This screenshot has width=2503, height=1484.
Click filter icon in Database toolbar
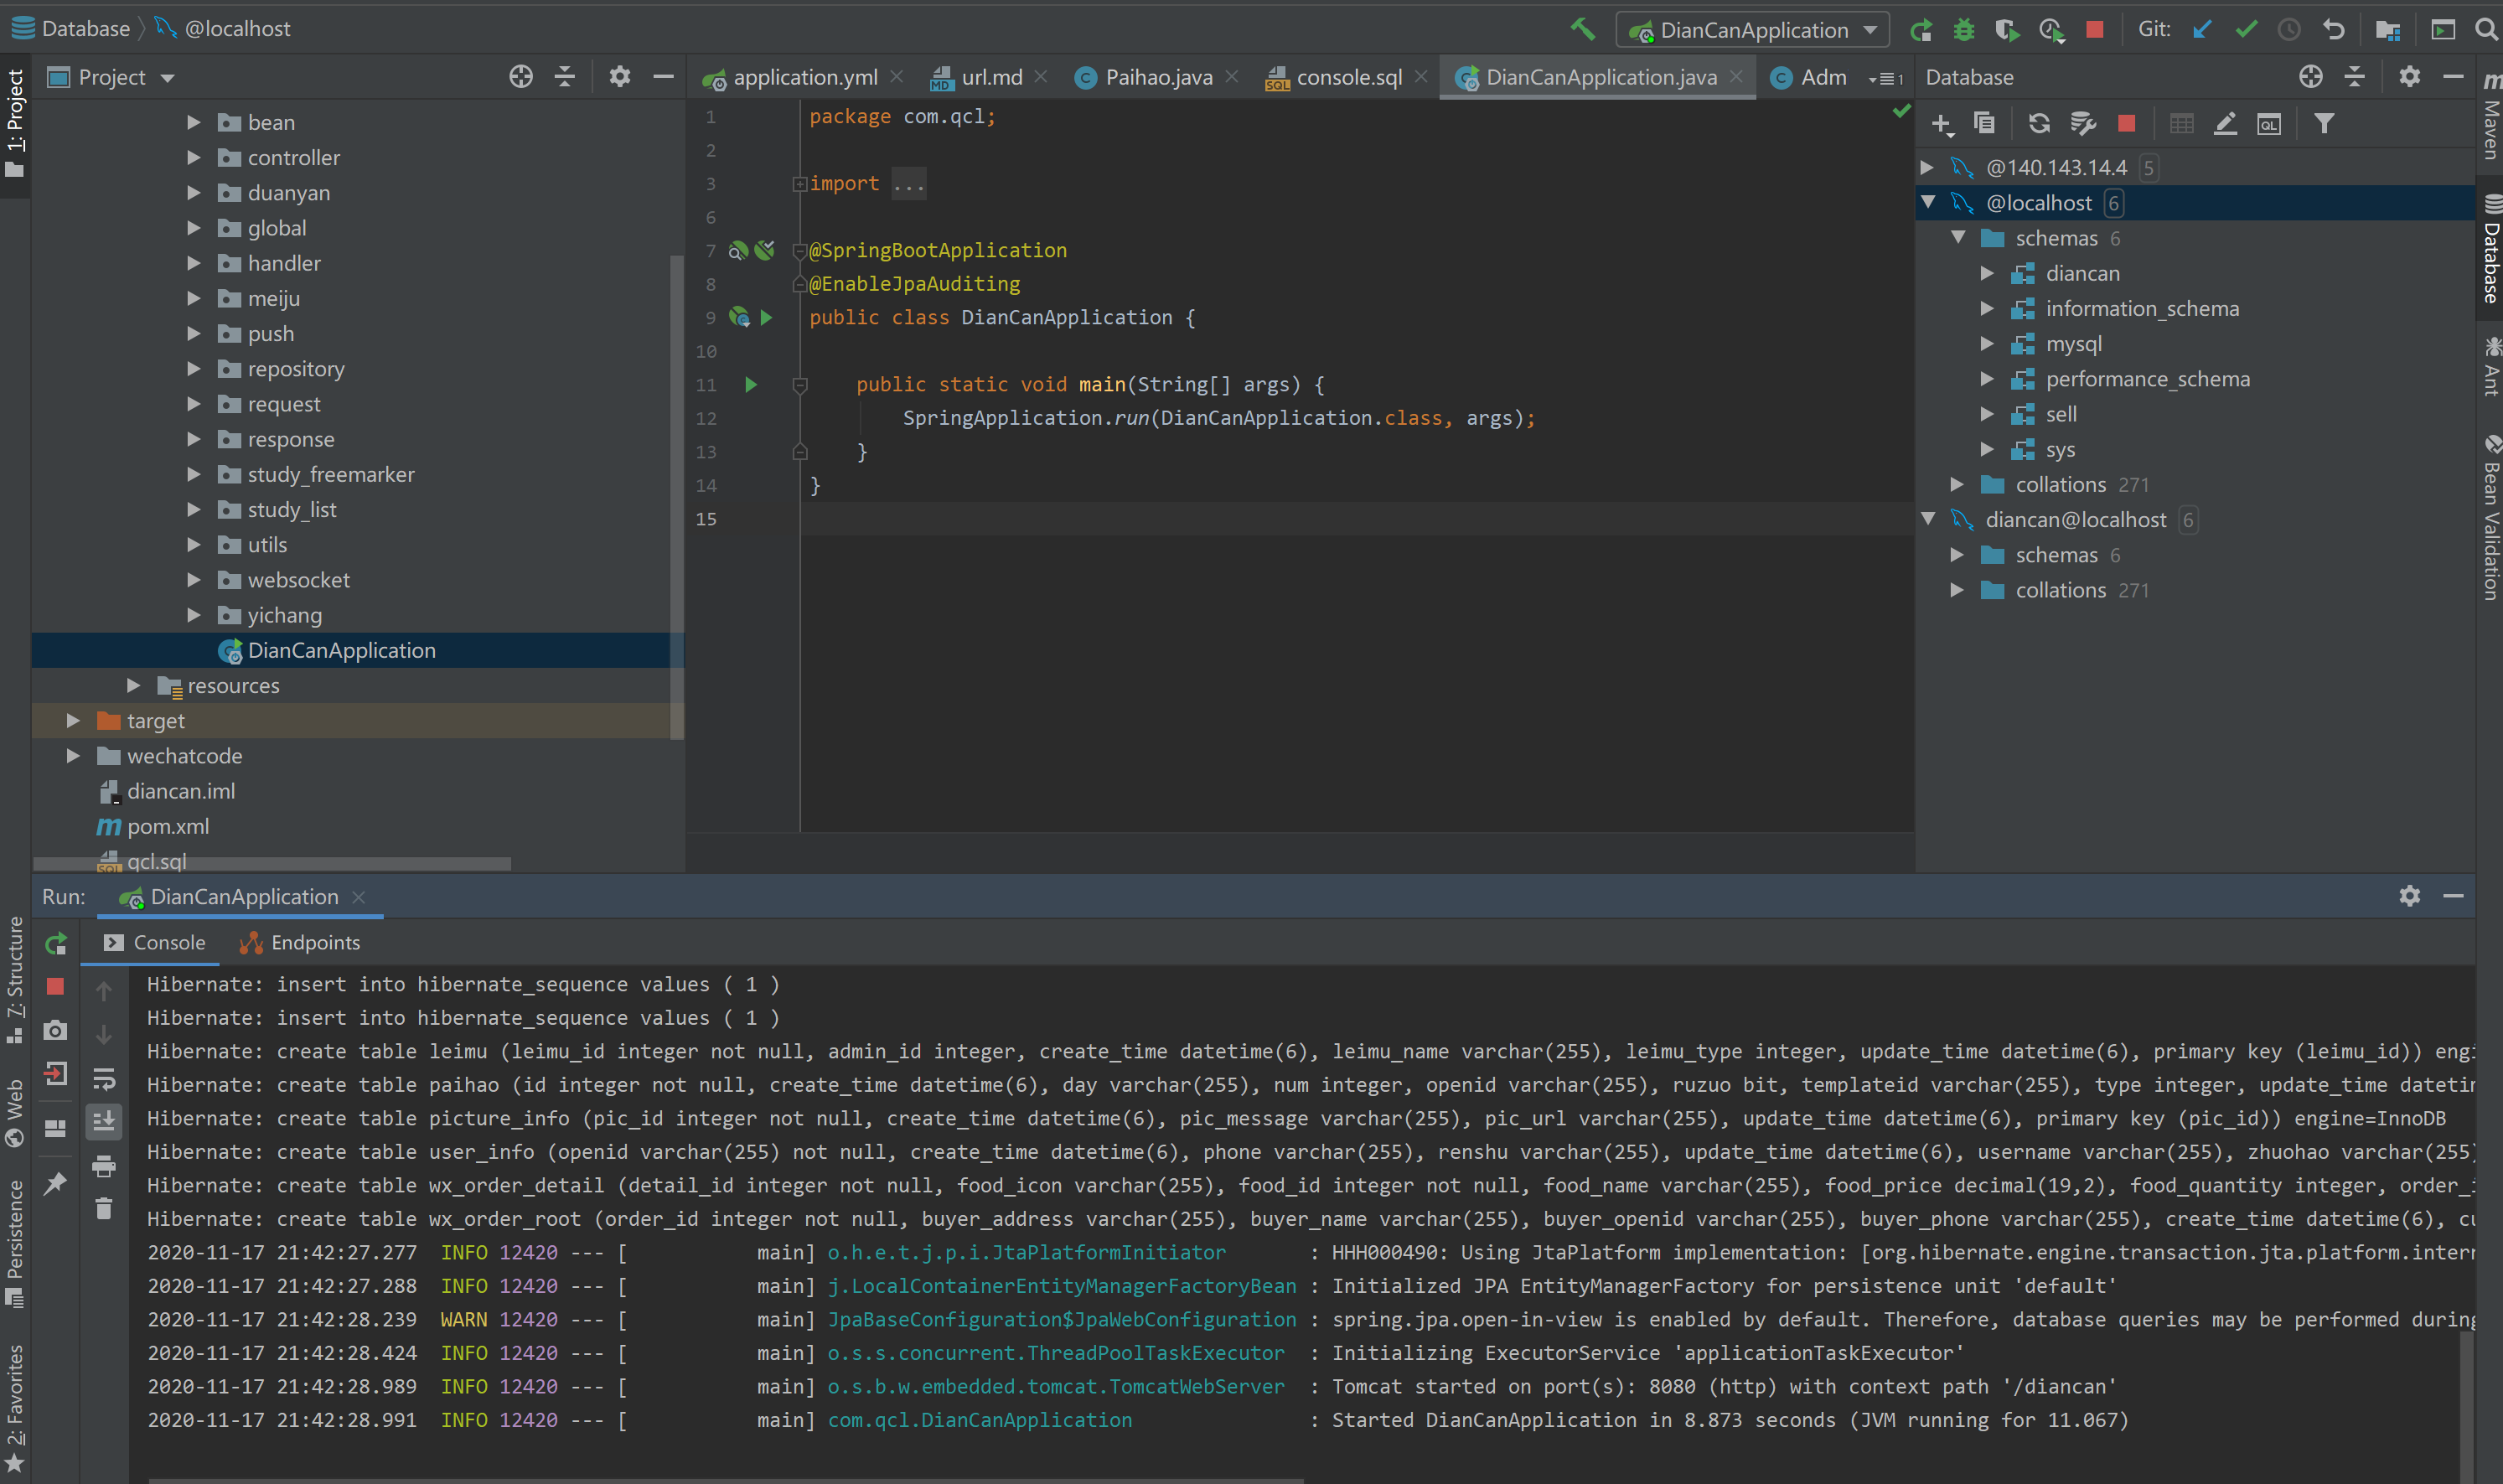[x=2324, y=124]
